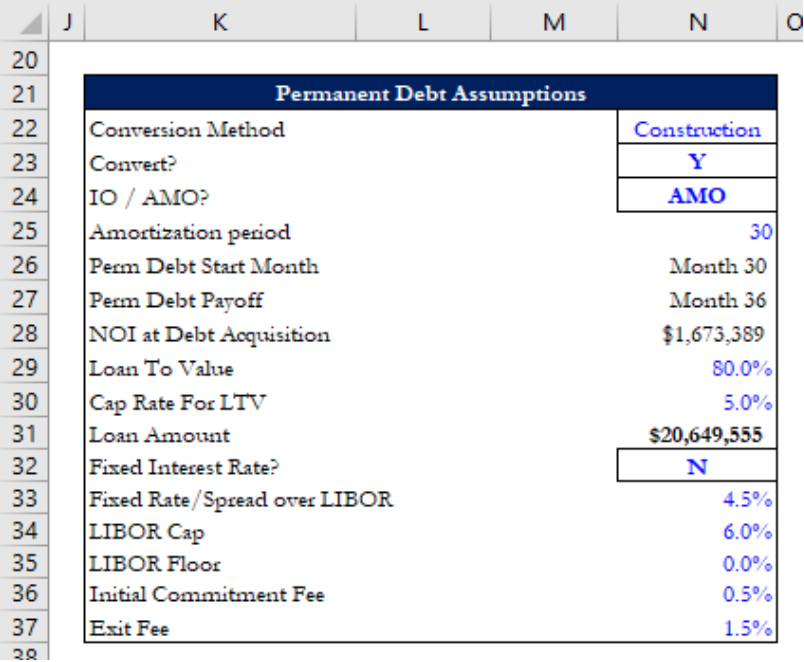Viewport: 804px width, 662px height.
Task: Select row 20 header
Action: pyautogui.click(x=24, y=59)
